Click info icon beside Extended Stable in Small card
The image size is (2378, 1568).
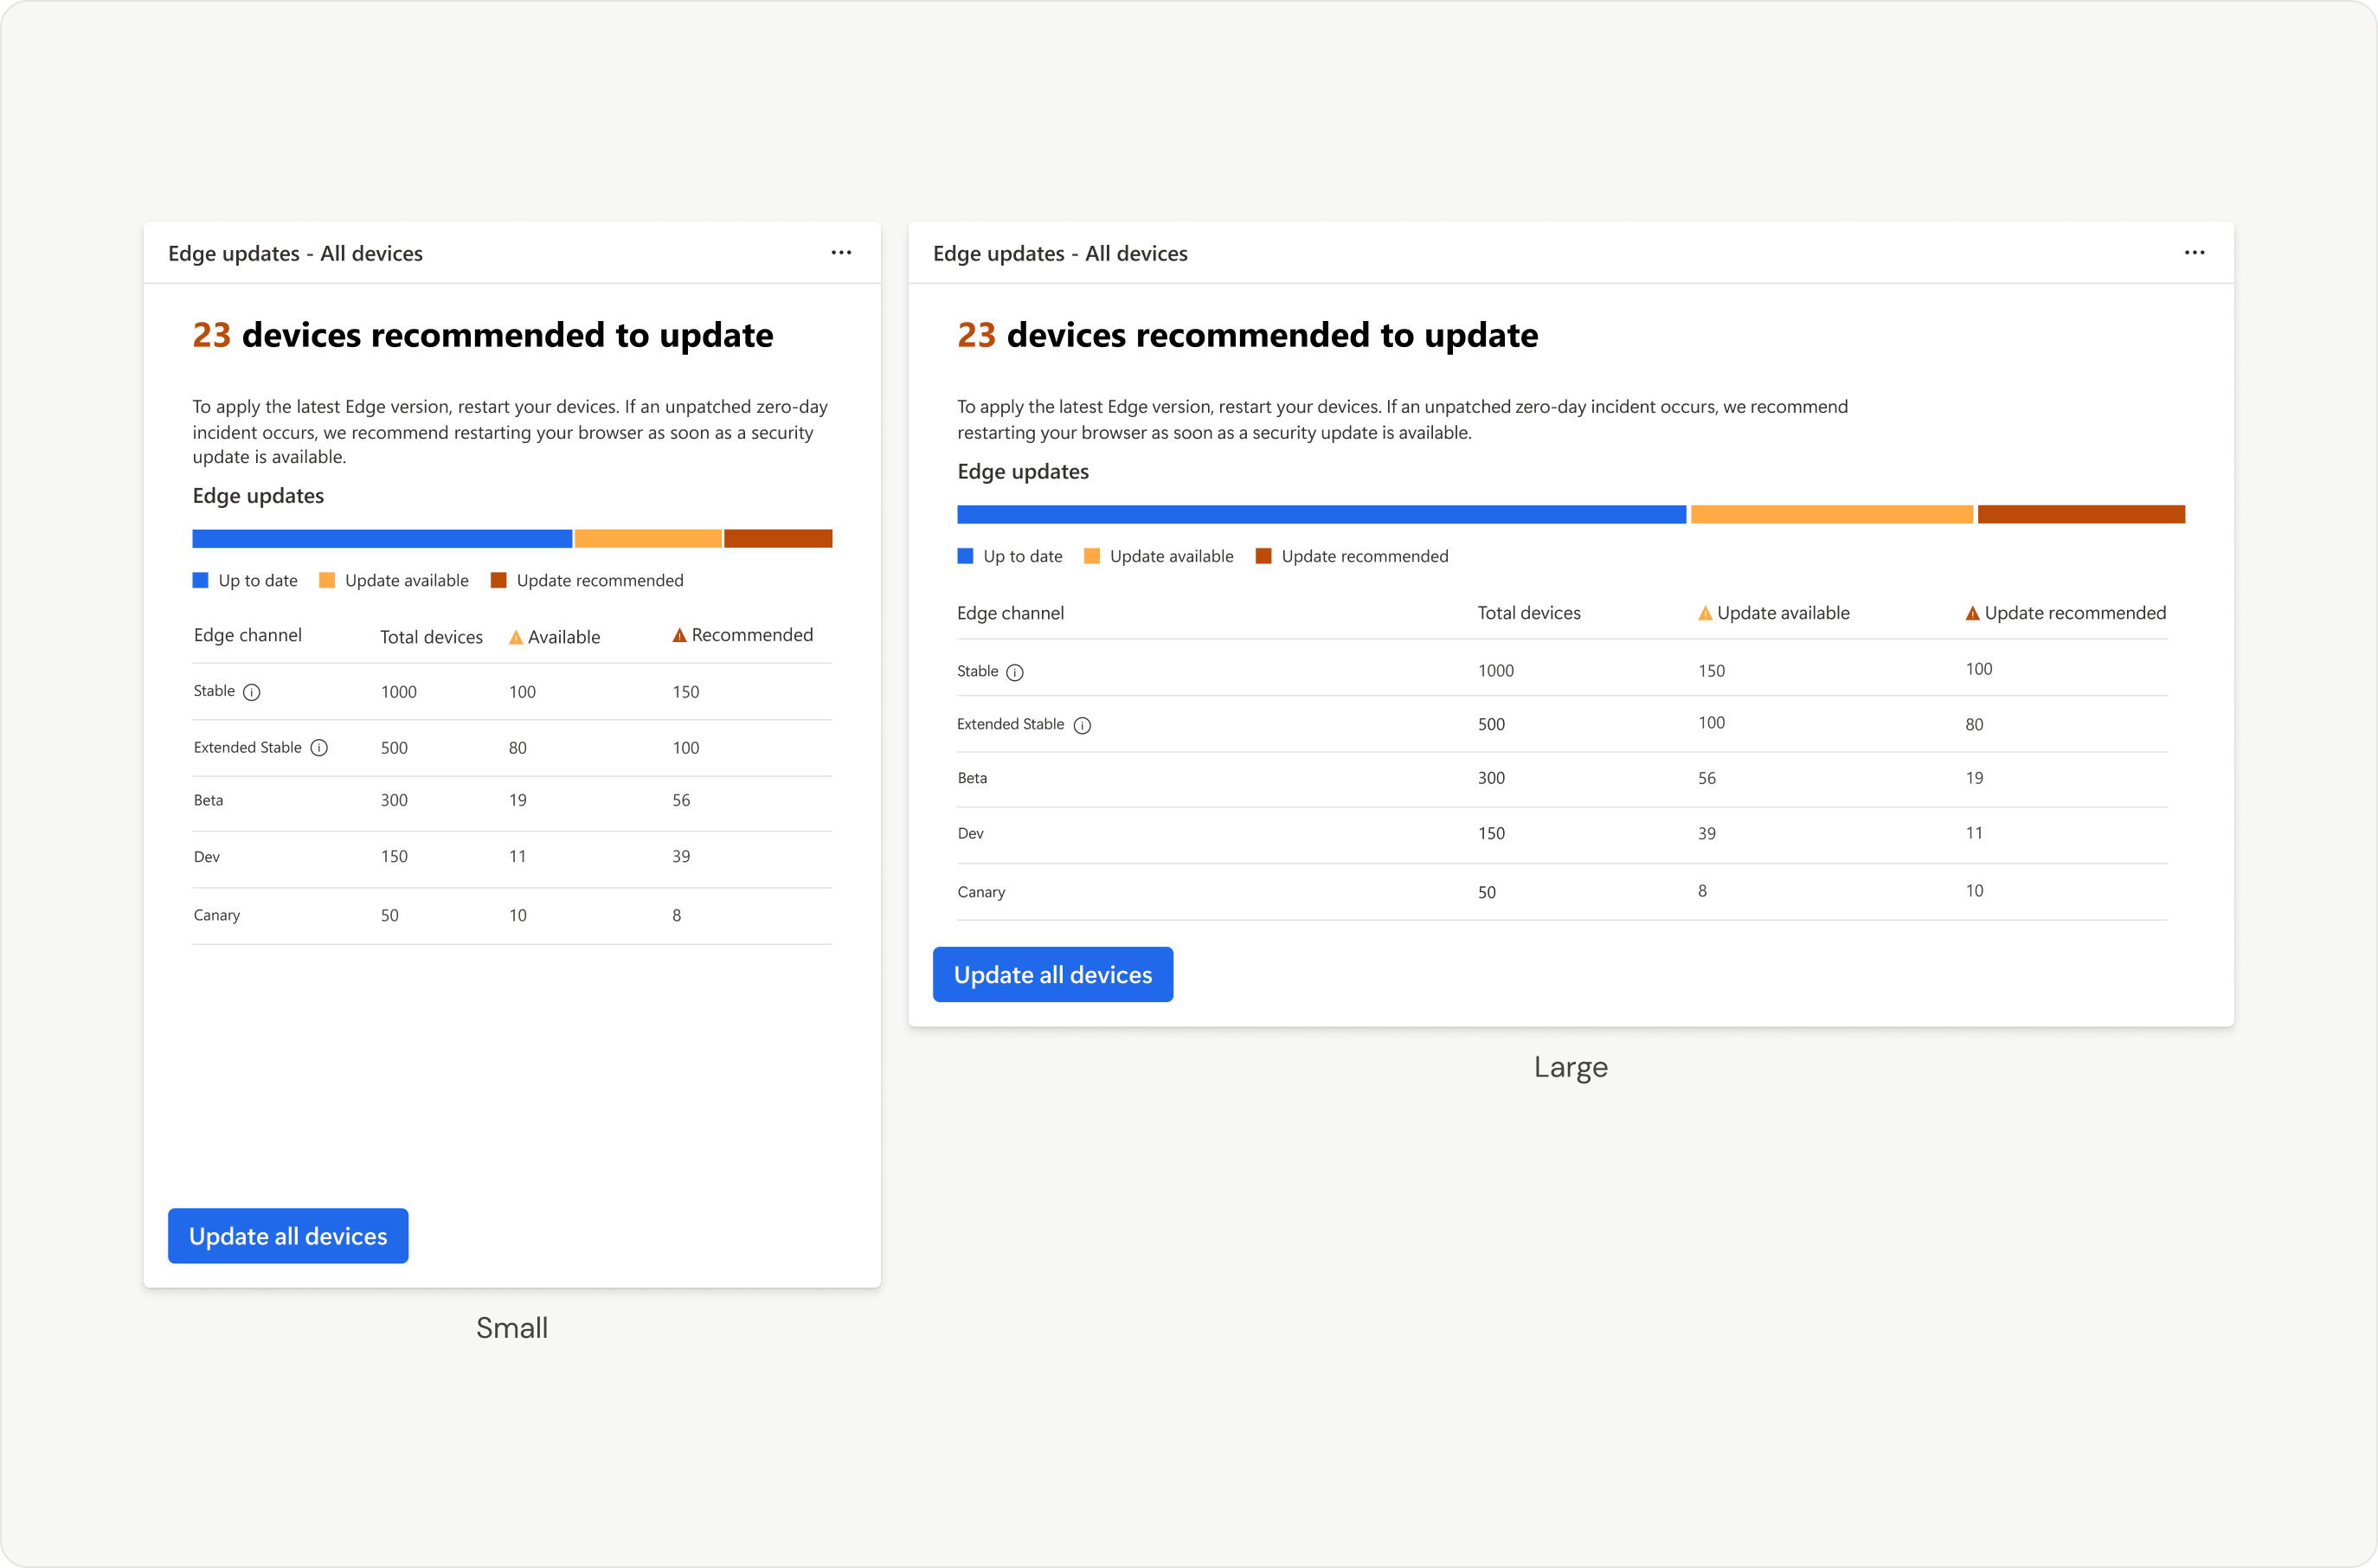pyautogui.click(x=319, y=748)
